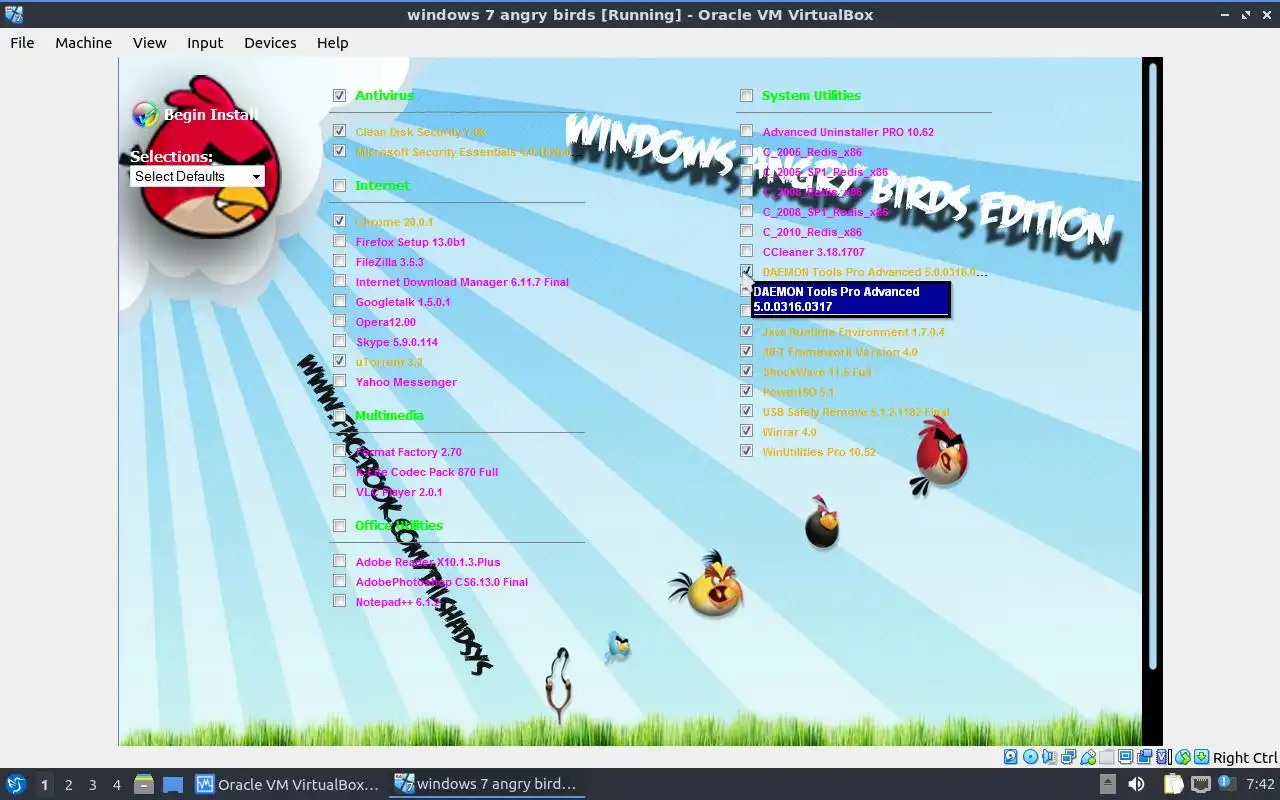1280x800 pixels.
Task: Click the shared folders indicator in VirtualBox status bar
Action: pyautogui.click(x=1107, y=757)
